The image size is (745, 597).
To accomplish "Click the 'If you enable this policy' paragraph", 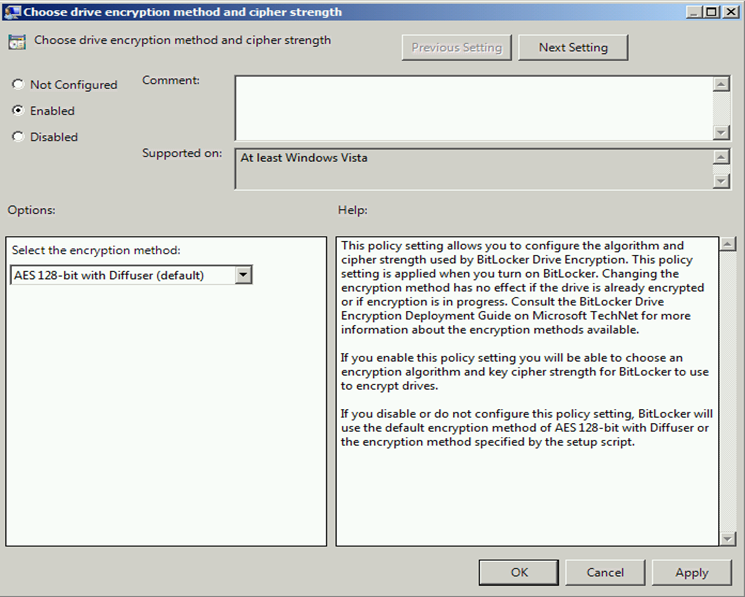I will pyautogui.click(x=525, y=371).
